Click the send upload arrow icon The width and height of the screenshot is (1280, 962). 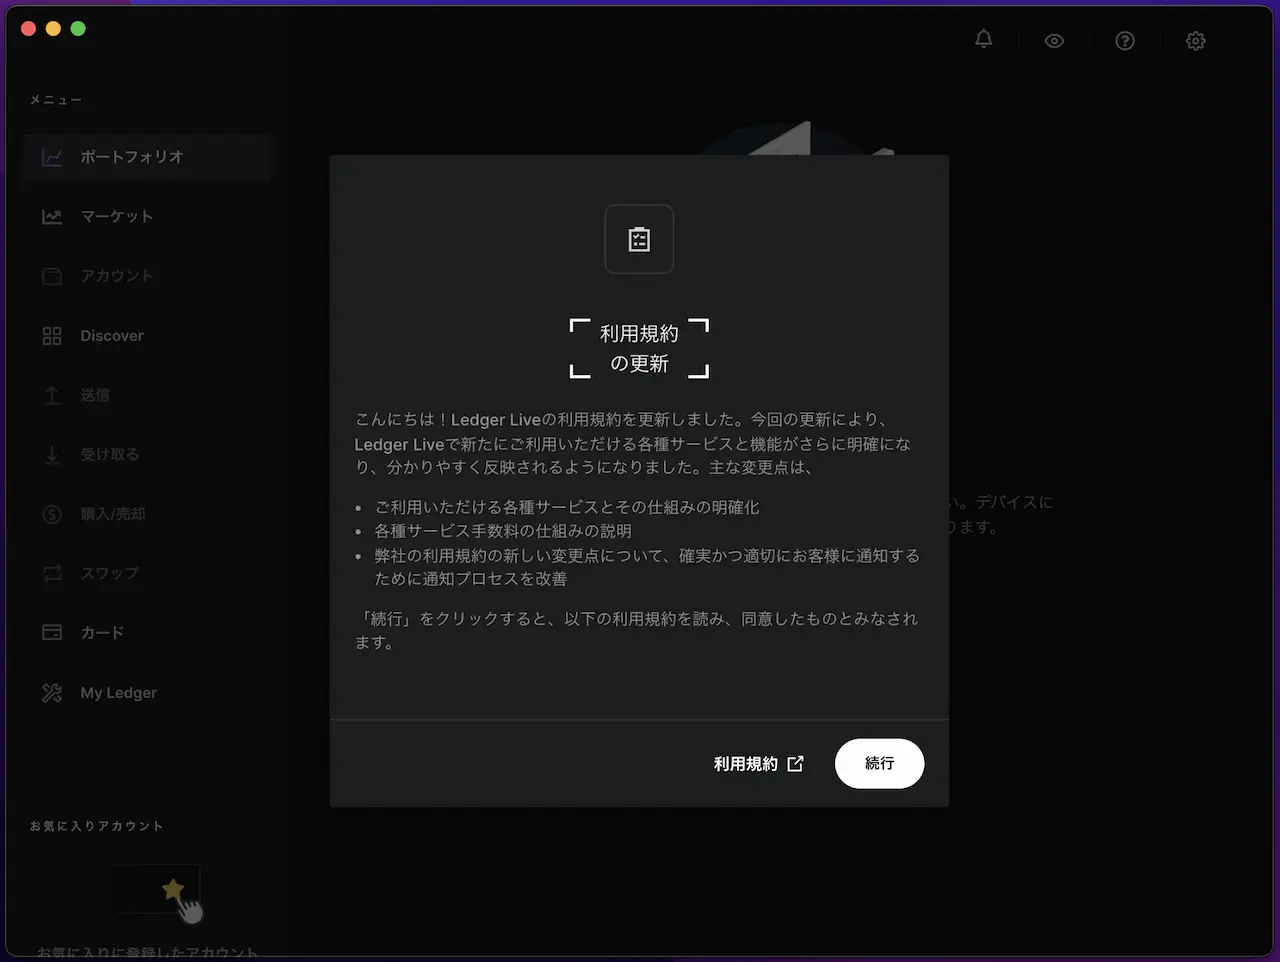pyautogui.click(x=52, y=395)
